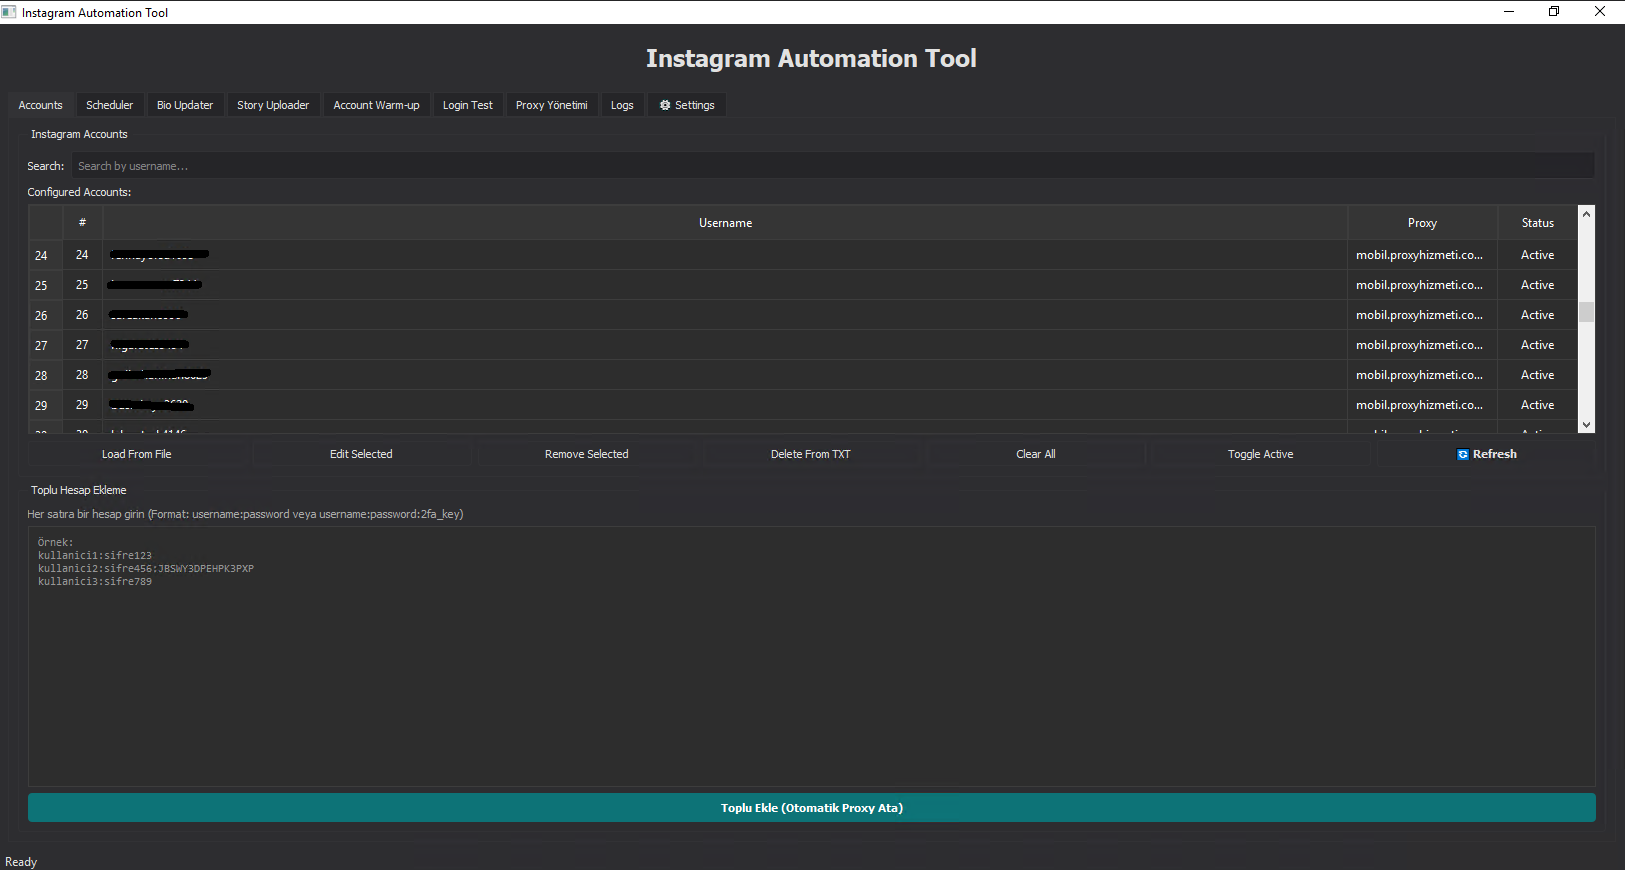The image size is (1625, 870).
Task: Click the Active status of row 27
Action: click(1537, 345)
